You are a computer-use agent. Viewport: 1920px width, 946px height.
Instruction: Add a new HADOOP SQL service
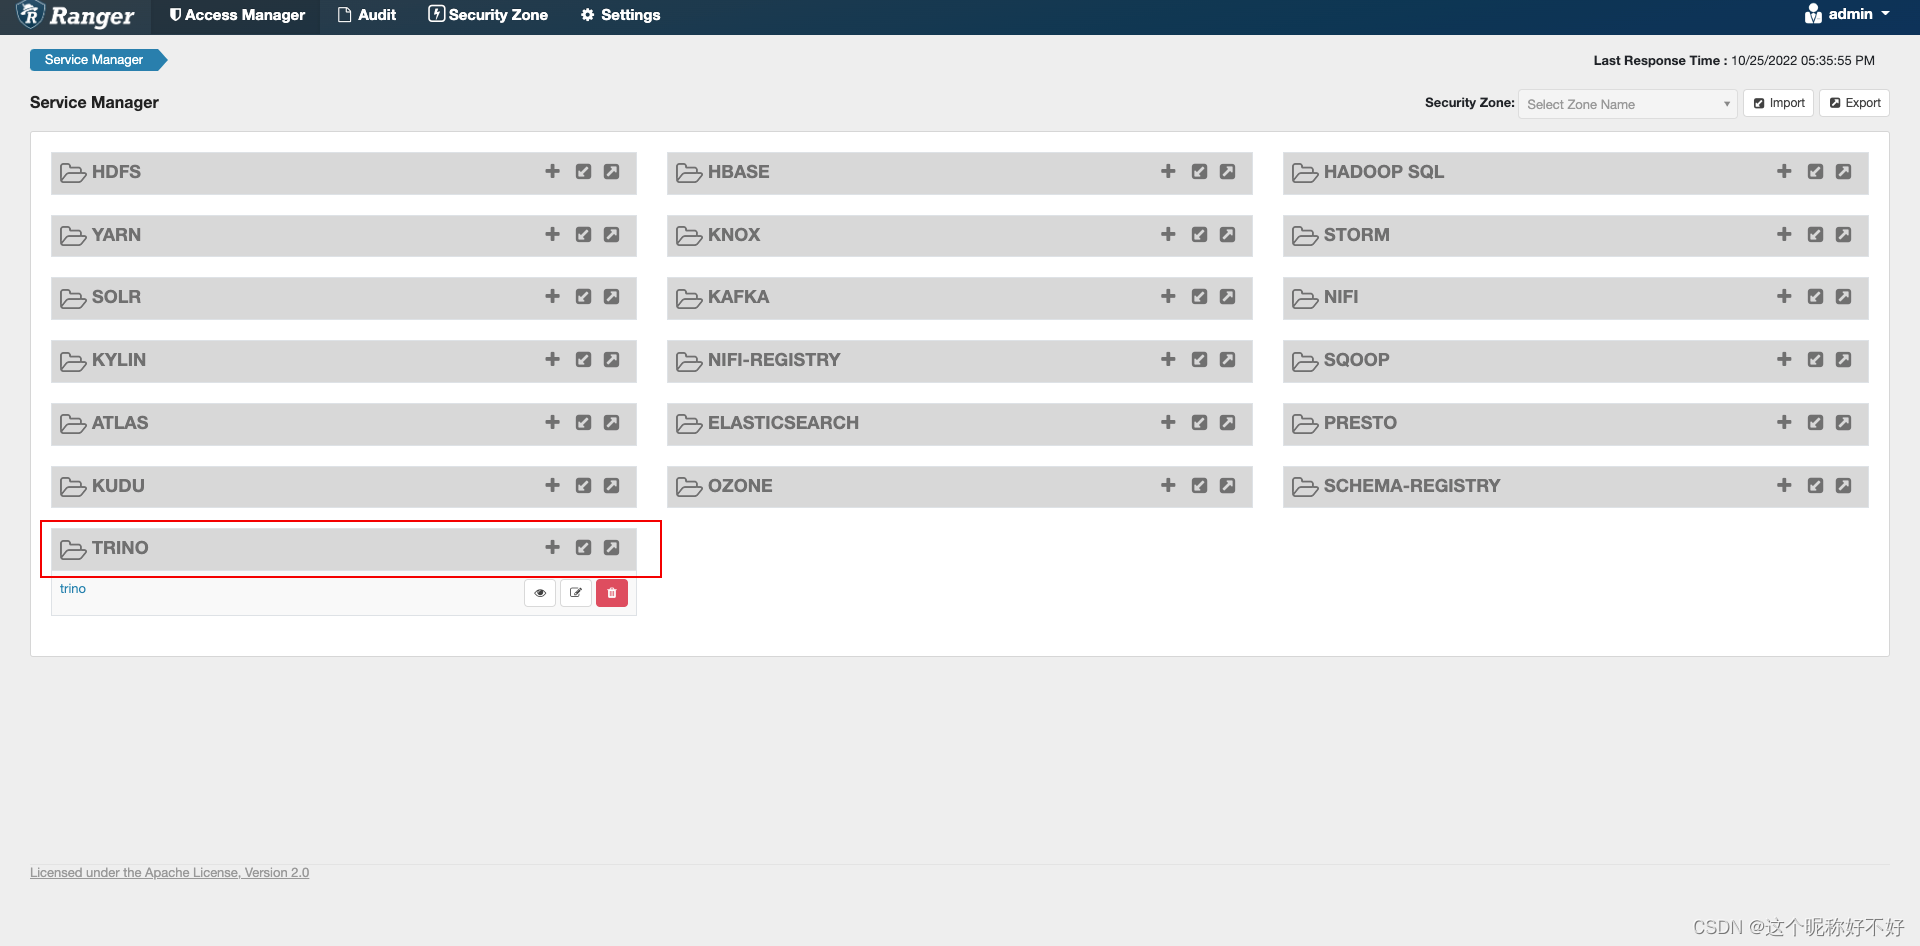(1784, 171)
